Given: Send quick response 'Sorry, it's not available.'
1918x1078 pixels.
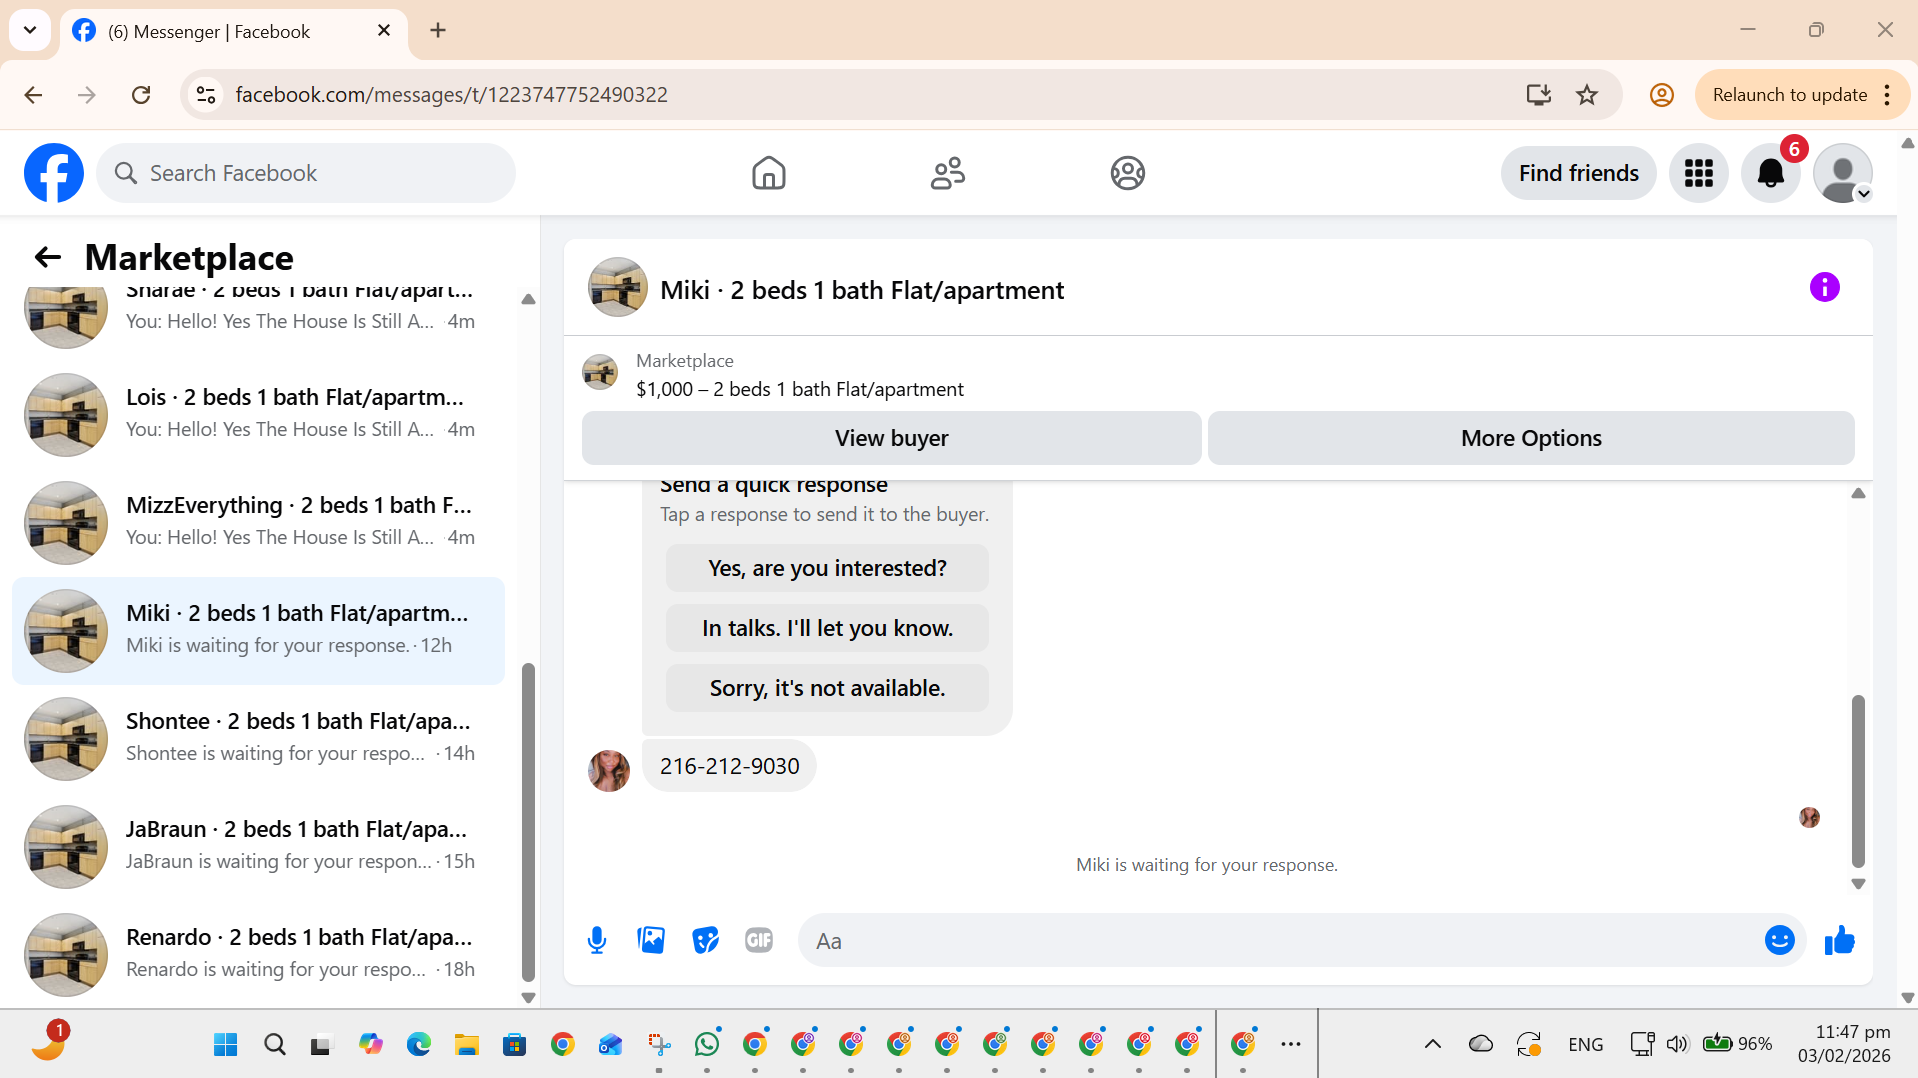Looking at the screenshot, I should (827, 688).
